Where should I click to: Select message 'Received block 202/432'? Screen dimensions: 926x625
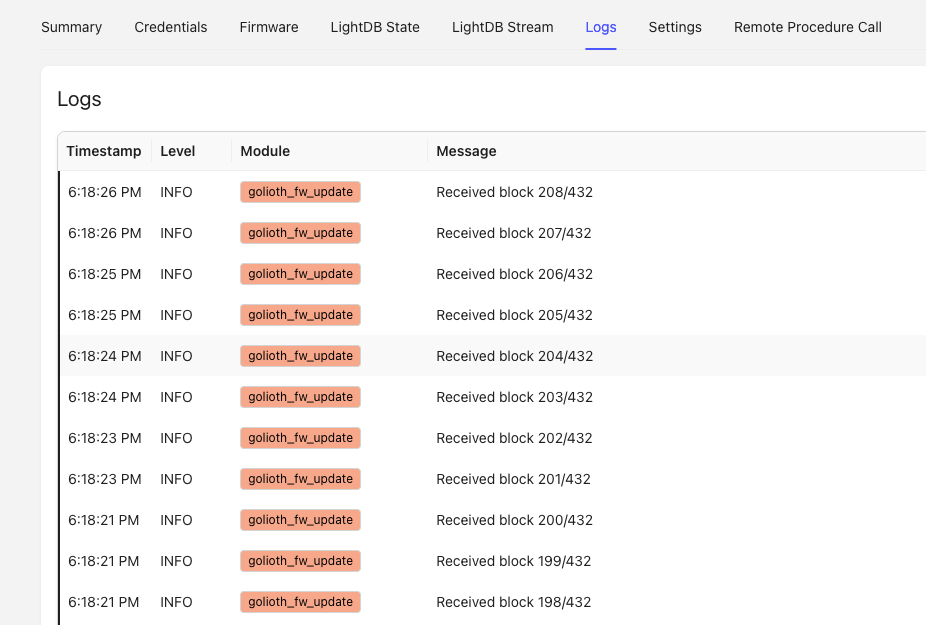(514, 438)
